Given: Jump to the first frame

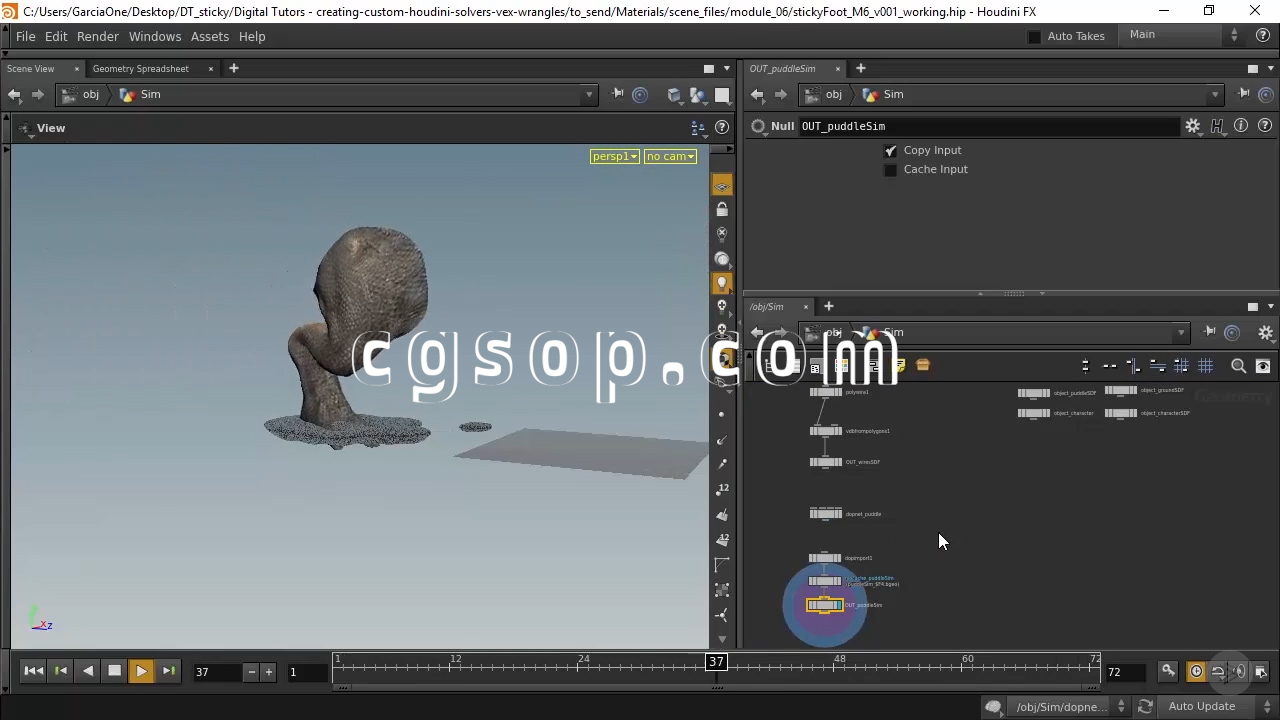Looking at the screenshot, I should (x=33, y=671).
